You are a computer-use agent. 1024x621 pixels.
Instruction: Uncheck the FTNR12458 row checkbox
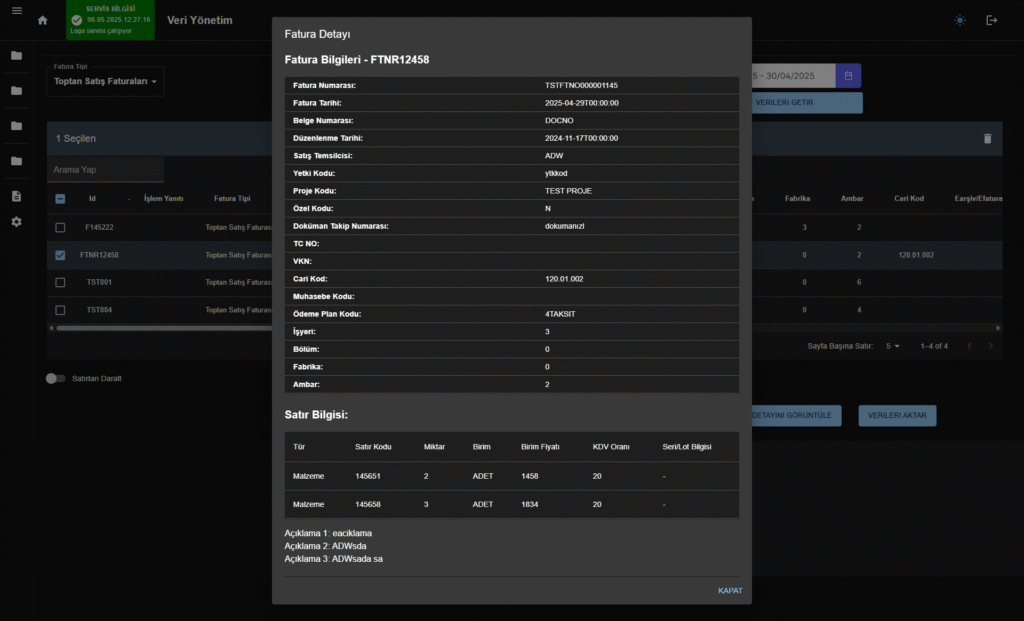[60, 256]
